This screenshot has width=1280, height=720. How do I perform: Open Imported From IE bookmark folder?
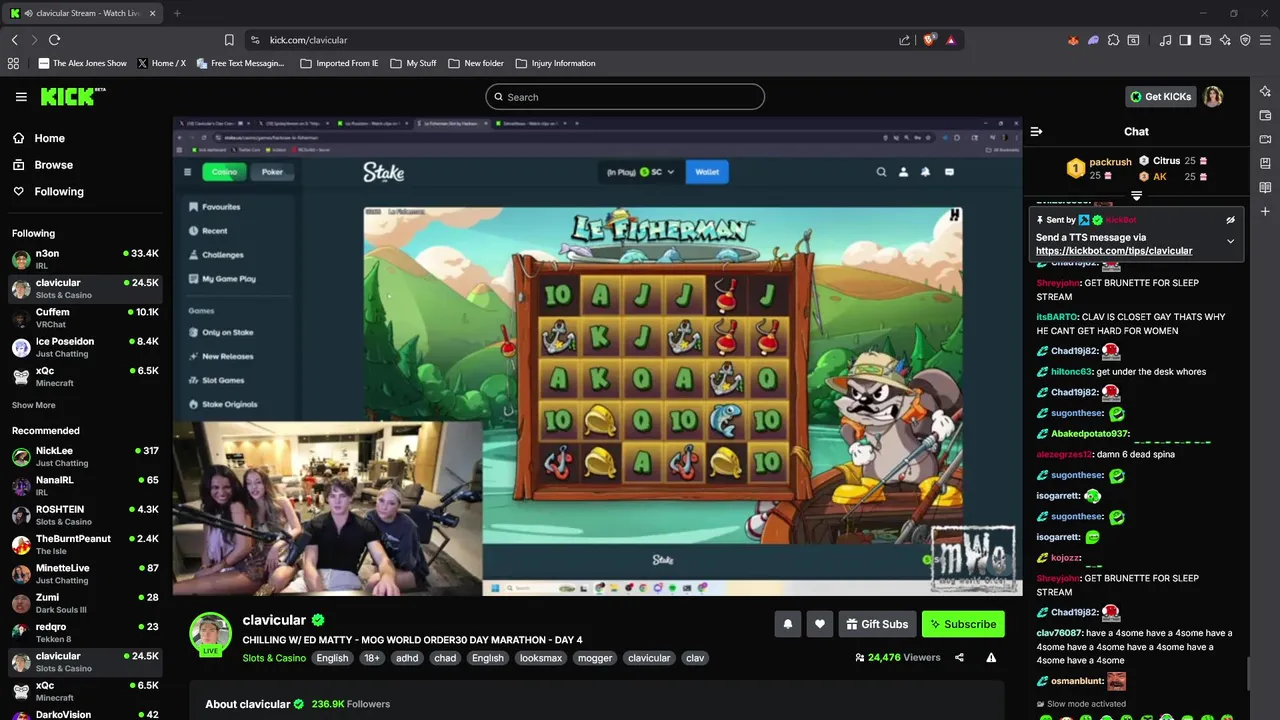click(339, 63)
